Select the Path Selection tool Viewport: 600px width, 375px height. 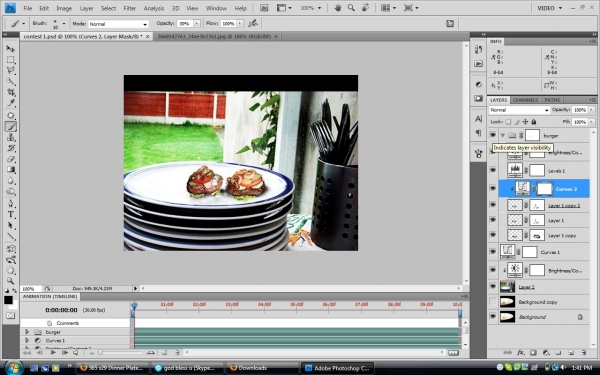[11, 225]
